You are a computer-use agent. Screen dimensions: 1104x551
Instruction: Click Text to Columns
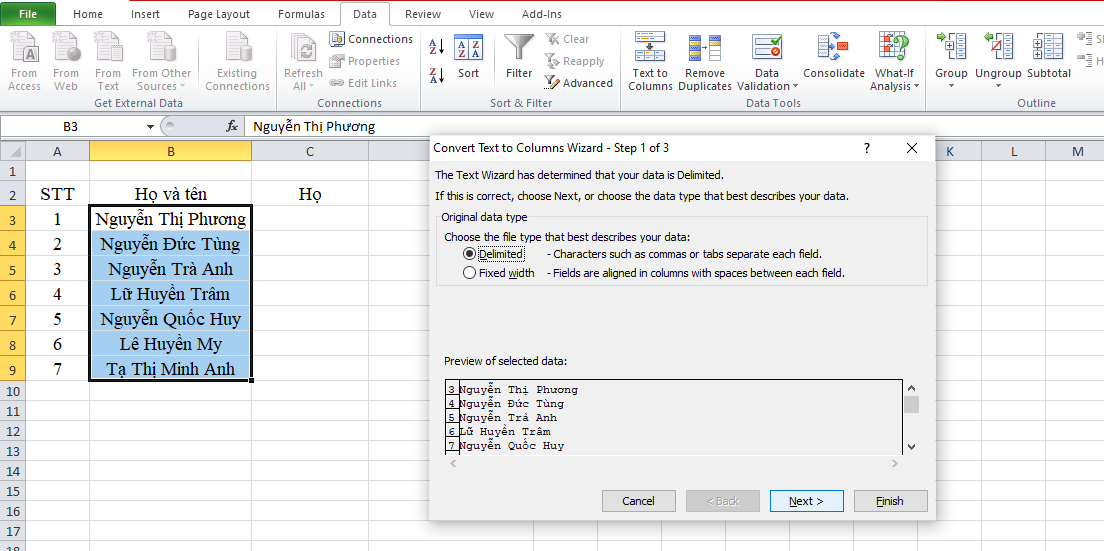650,61
